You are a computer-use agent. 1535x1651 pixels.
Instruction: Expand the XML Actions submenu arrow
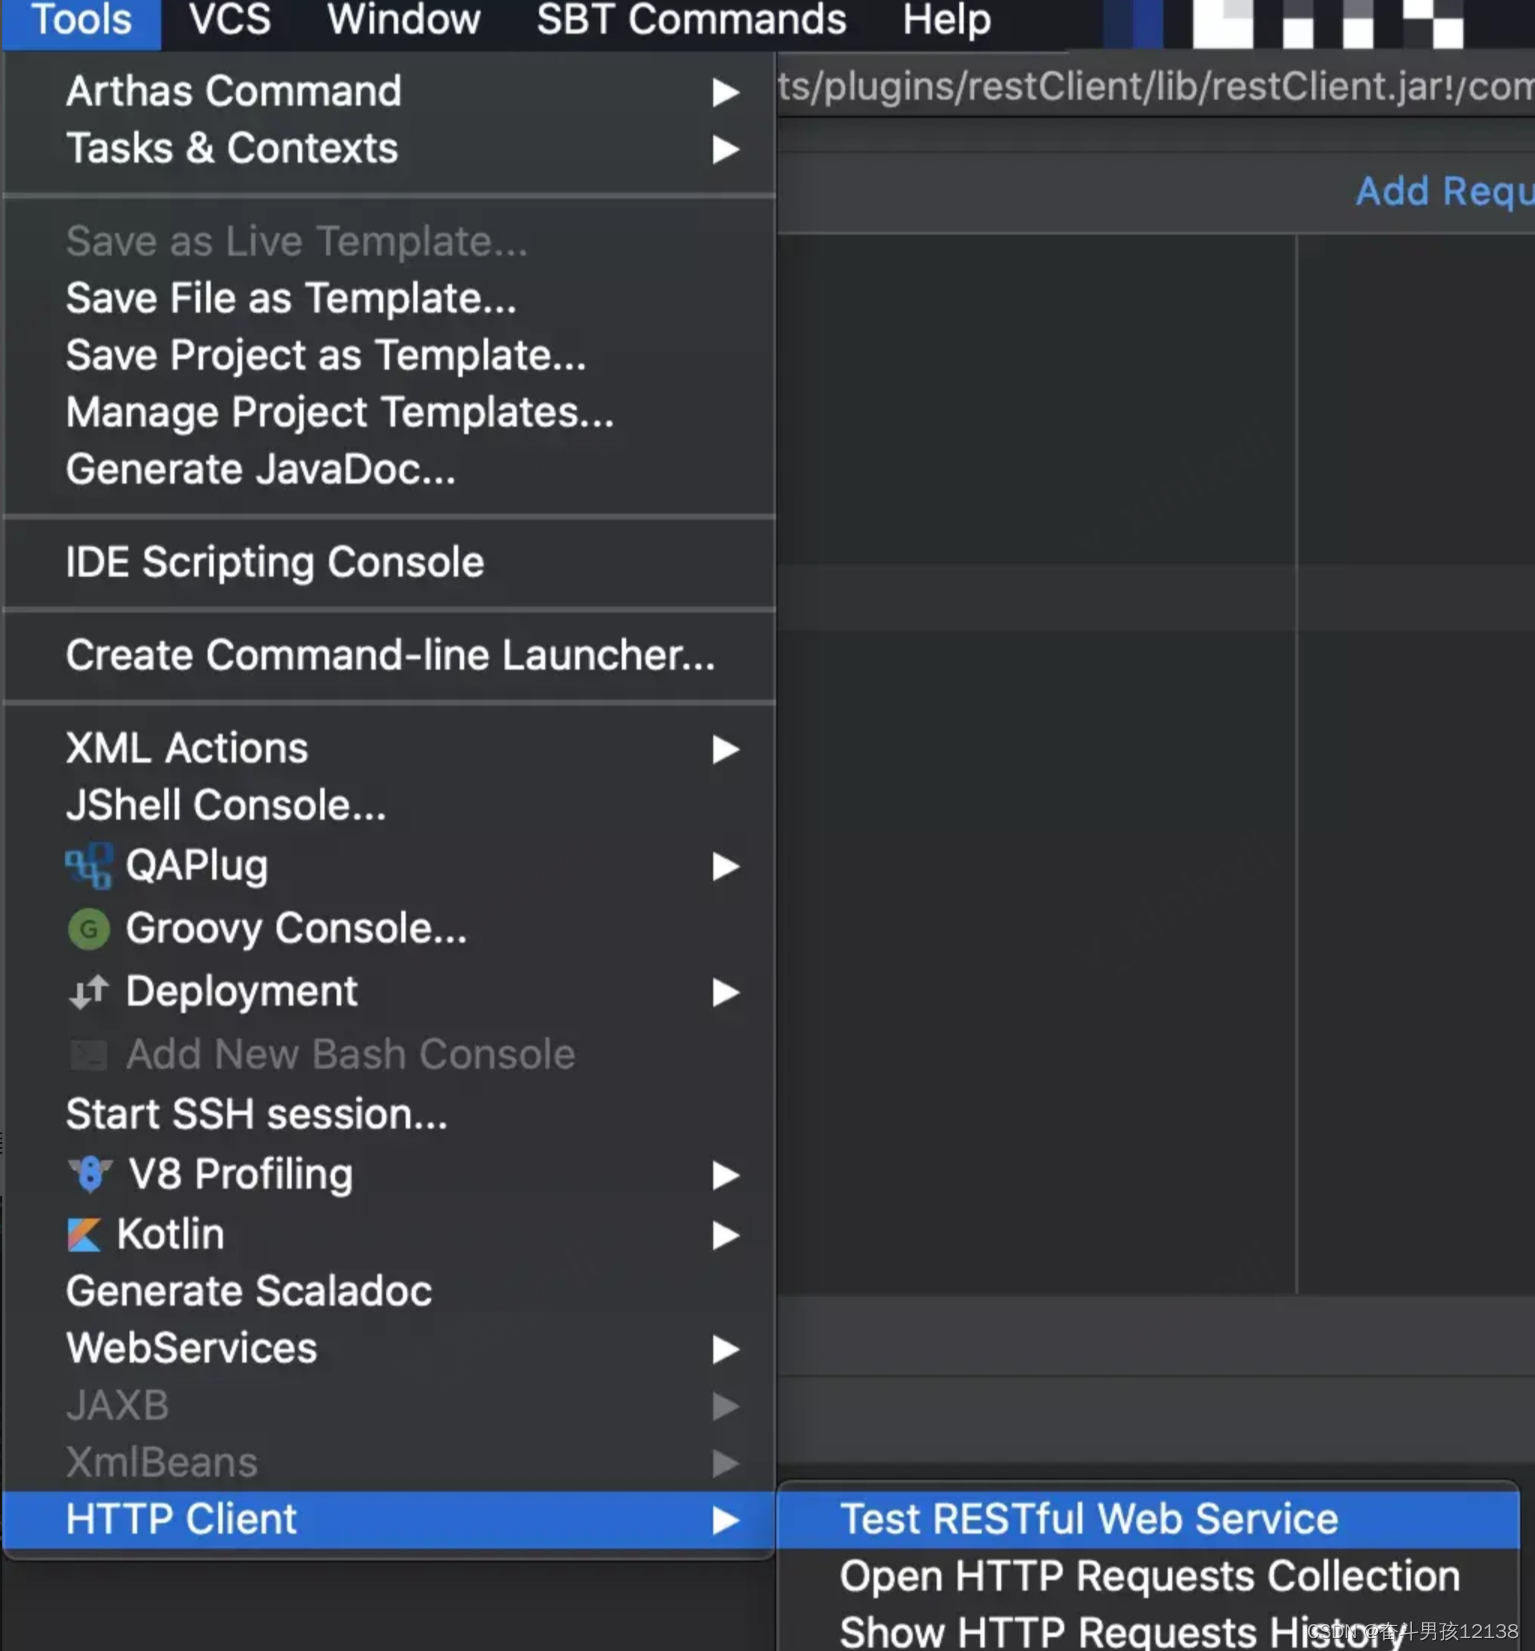pyautogui.click(x=725, y=749)
